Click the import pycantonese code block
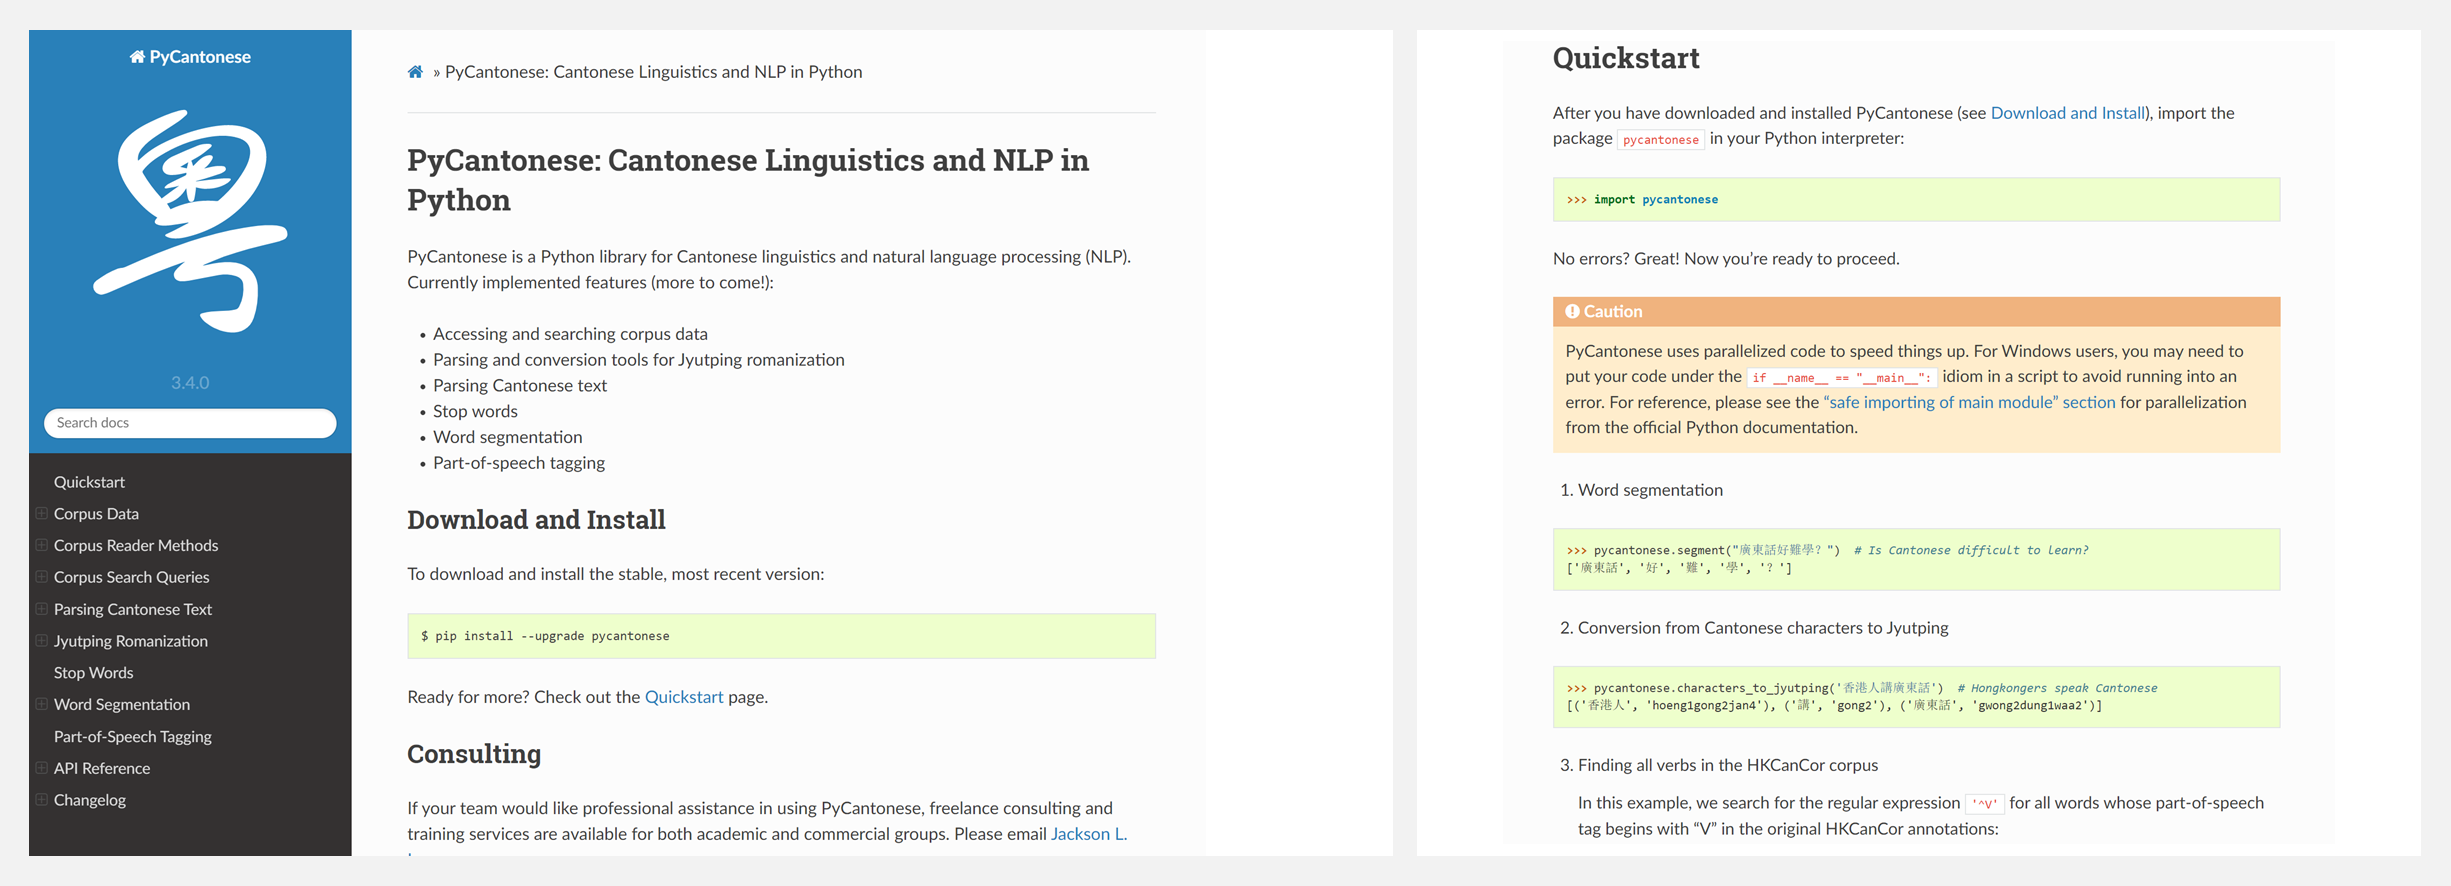 tap(1916, 199)
